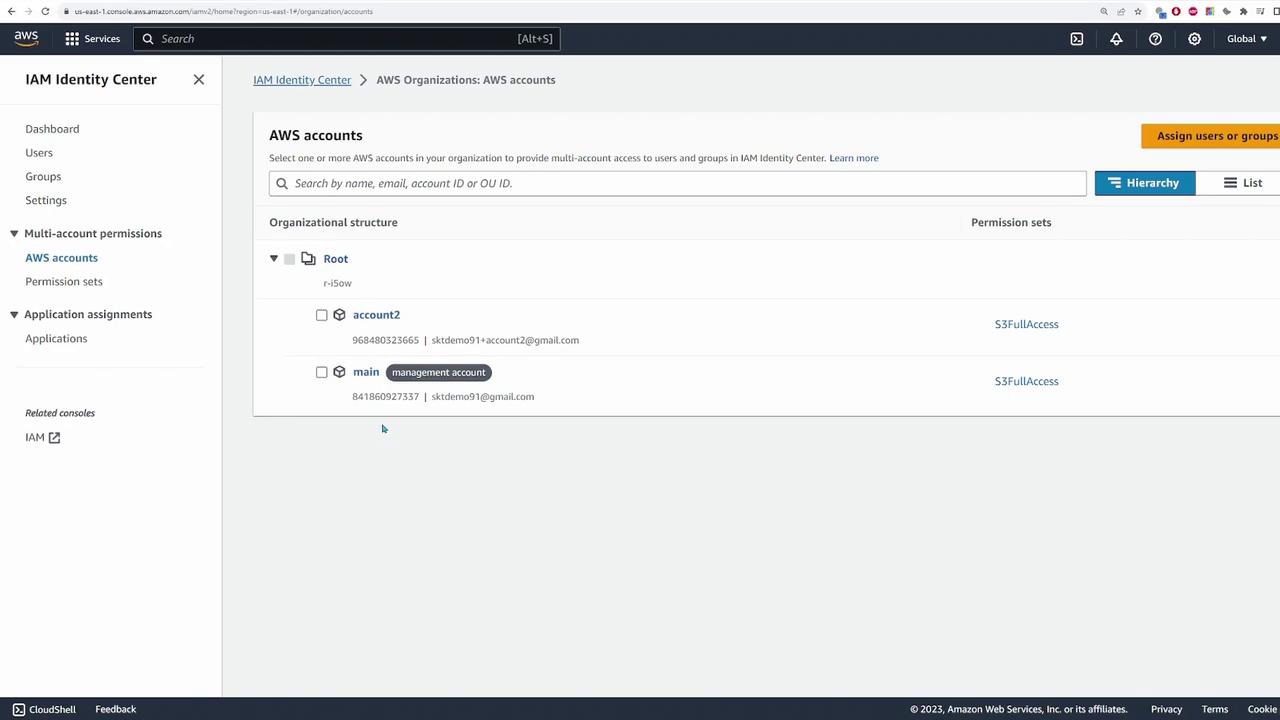The width and height of the screenshot is (1280, 720).
Task: Click the IAM Identity Center sidebar title
Action: 91,79
